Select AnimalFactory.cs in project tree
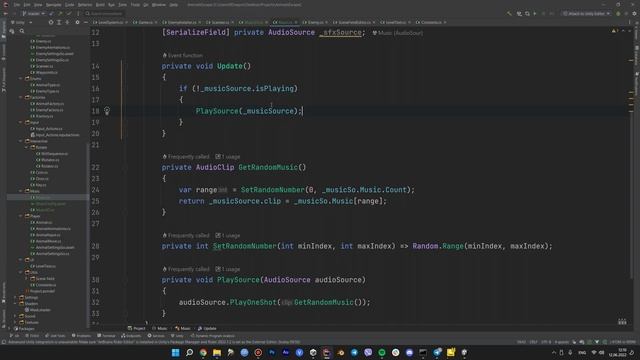This screenshot has height=360, width=640. [x=47, y=104]
